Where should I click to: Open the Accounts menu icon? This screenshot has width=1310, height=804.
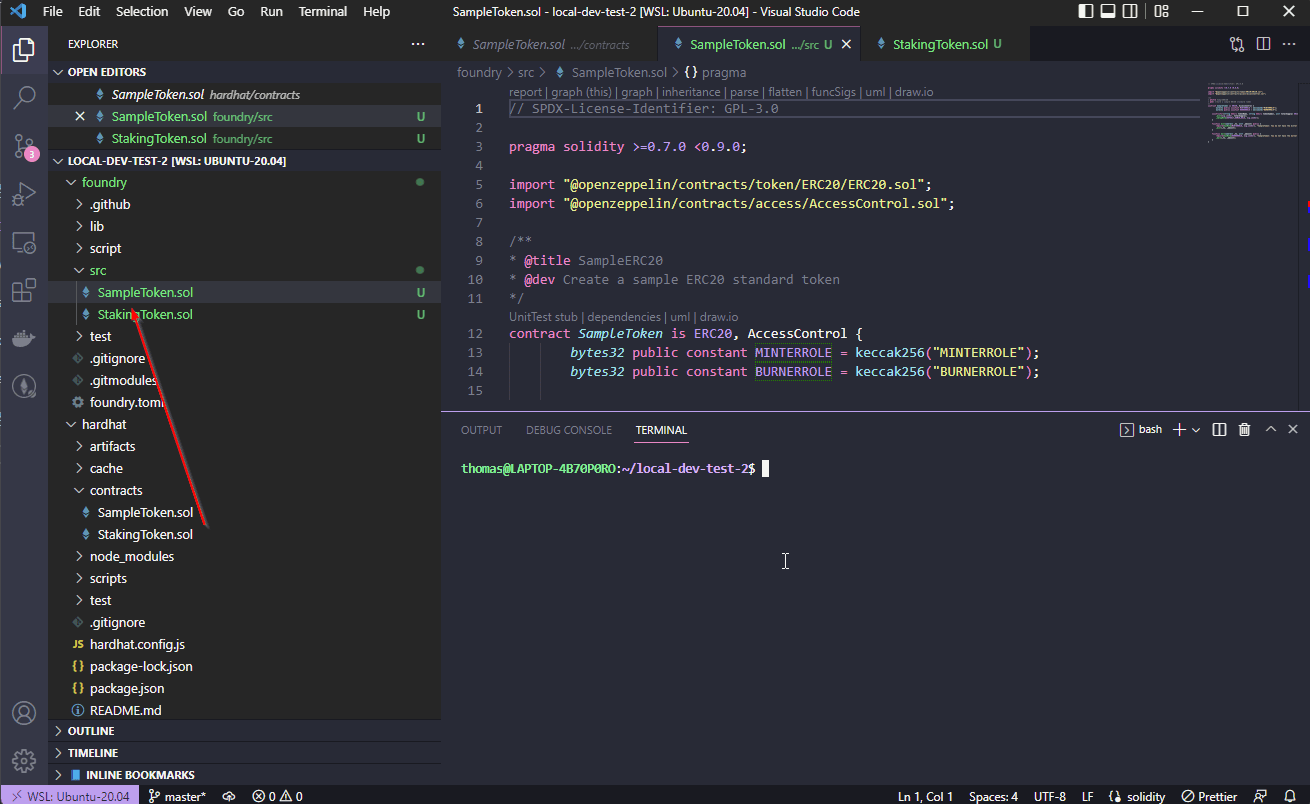click(x=24, y=713)
